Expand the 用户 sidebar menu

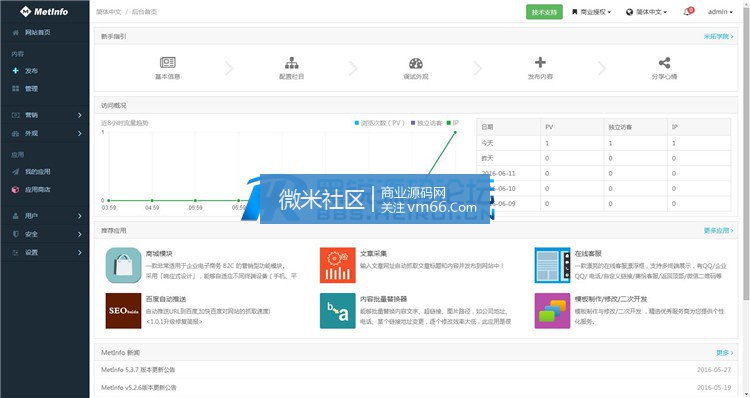pos(44,216)
